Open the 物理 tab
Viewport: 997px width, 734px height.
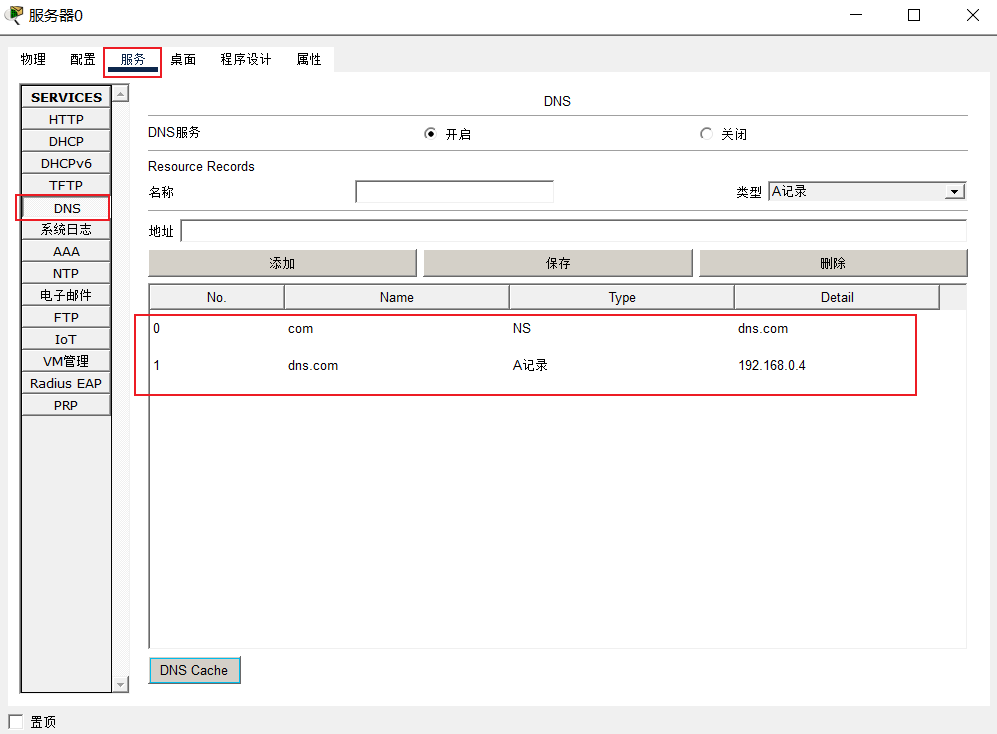click(x=33, y=59)
